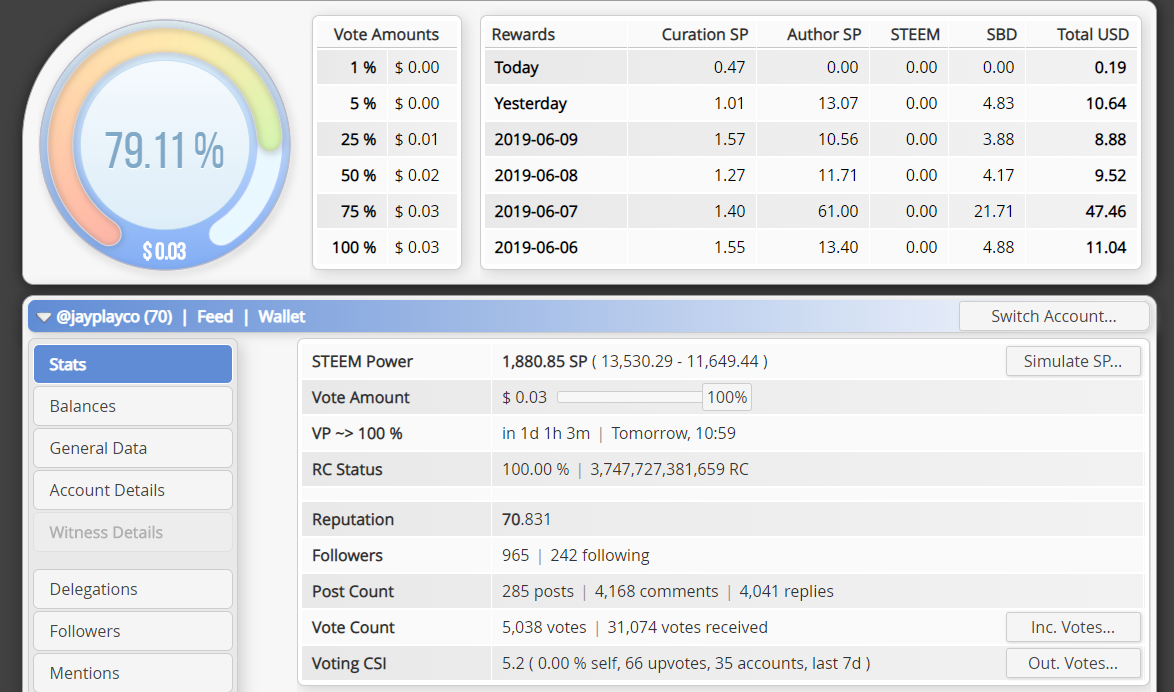Switch to General Data tab
This screenshot has height=692, width=1174.
click(x=133, y=448)
